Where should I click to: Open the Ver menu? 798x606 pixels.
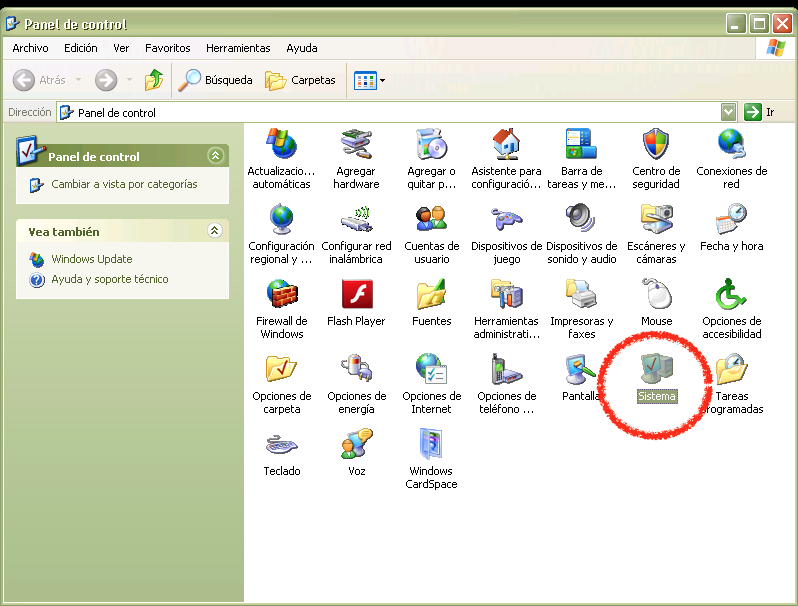click(121, 48)
